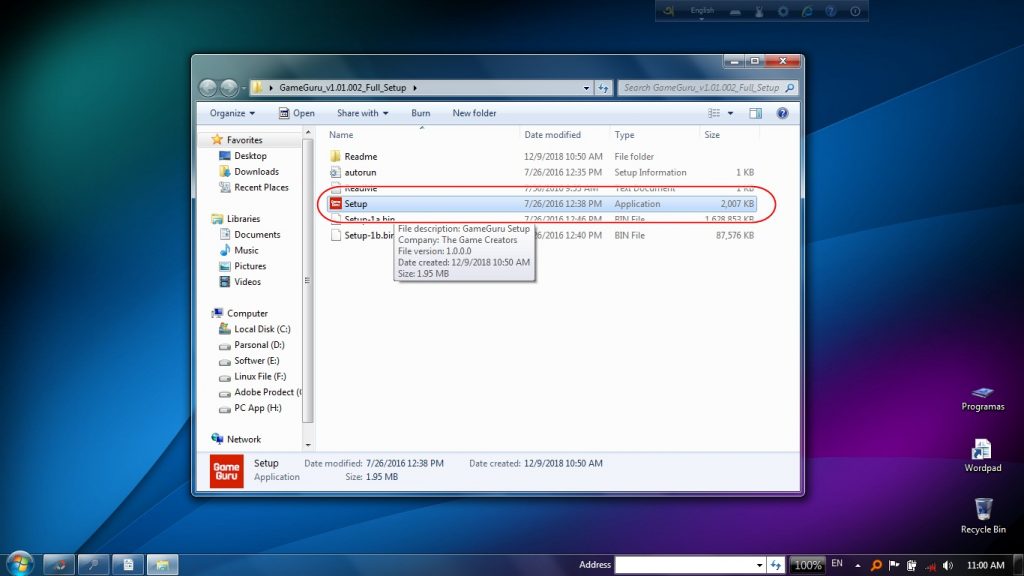Click the shield help icon in top bar
The height and width of the screenshot is (576, 1024).
pos(831,11)
